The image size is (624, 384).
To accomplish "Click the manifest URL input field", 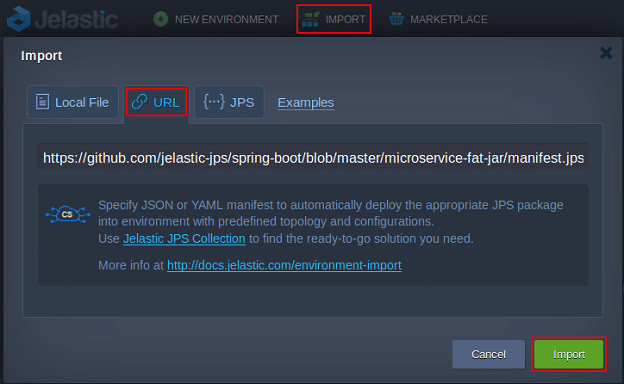I will click(x=313, y=158).
